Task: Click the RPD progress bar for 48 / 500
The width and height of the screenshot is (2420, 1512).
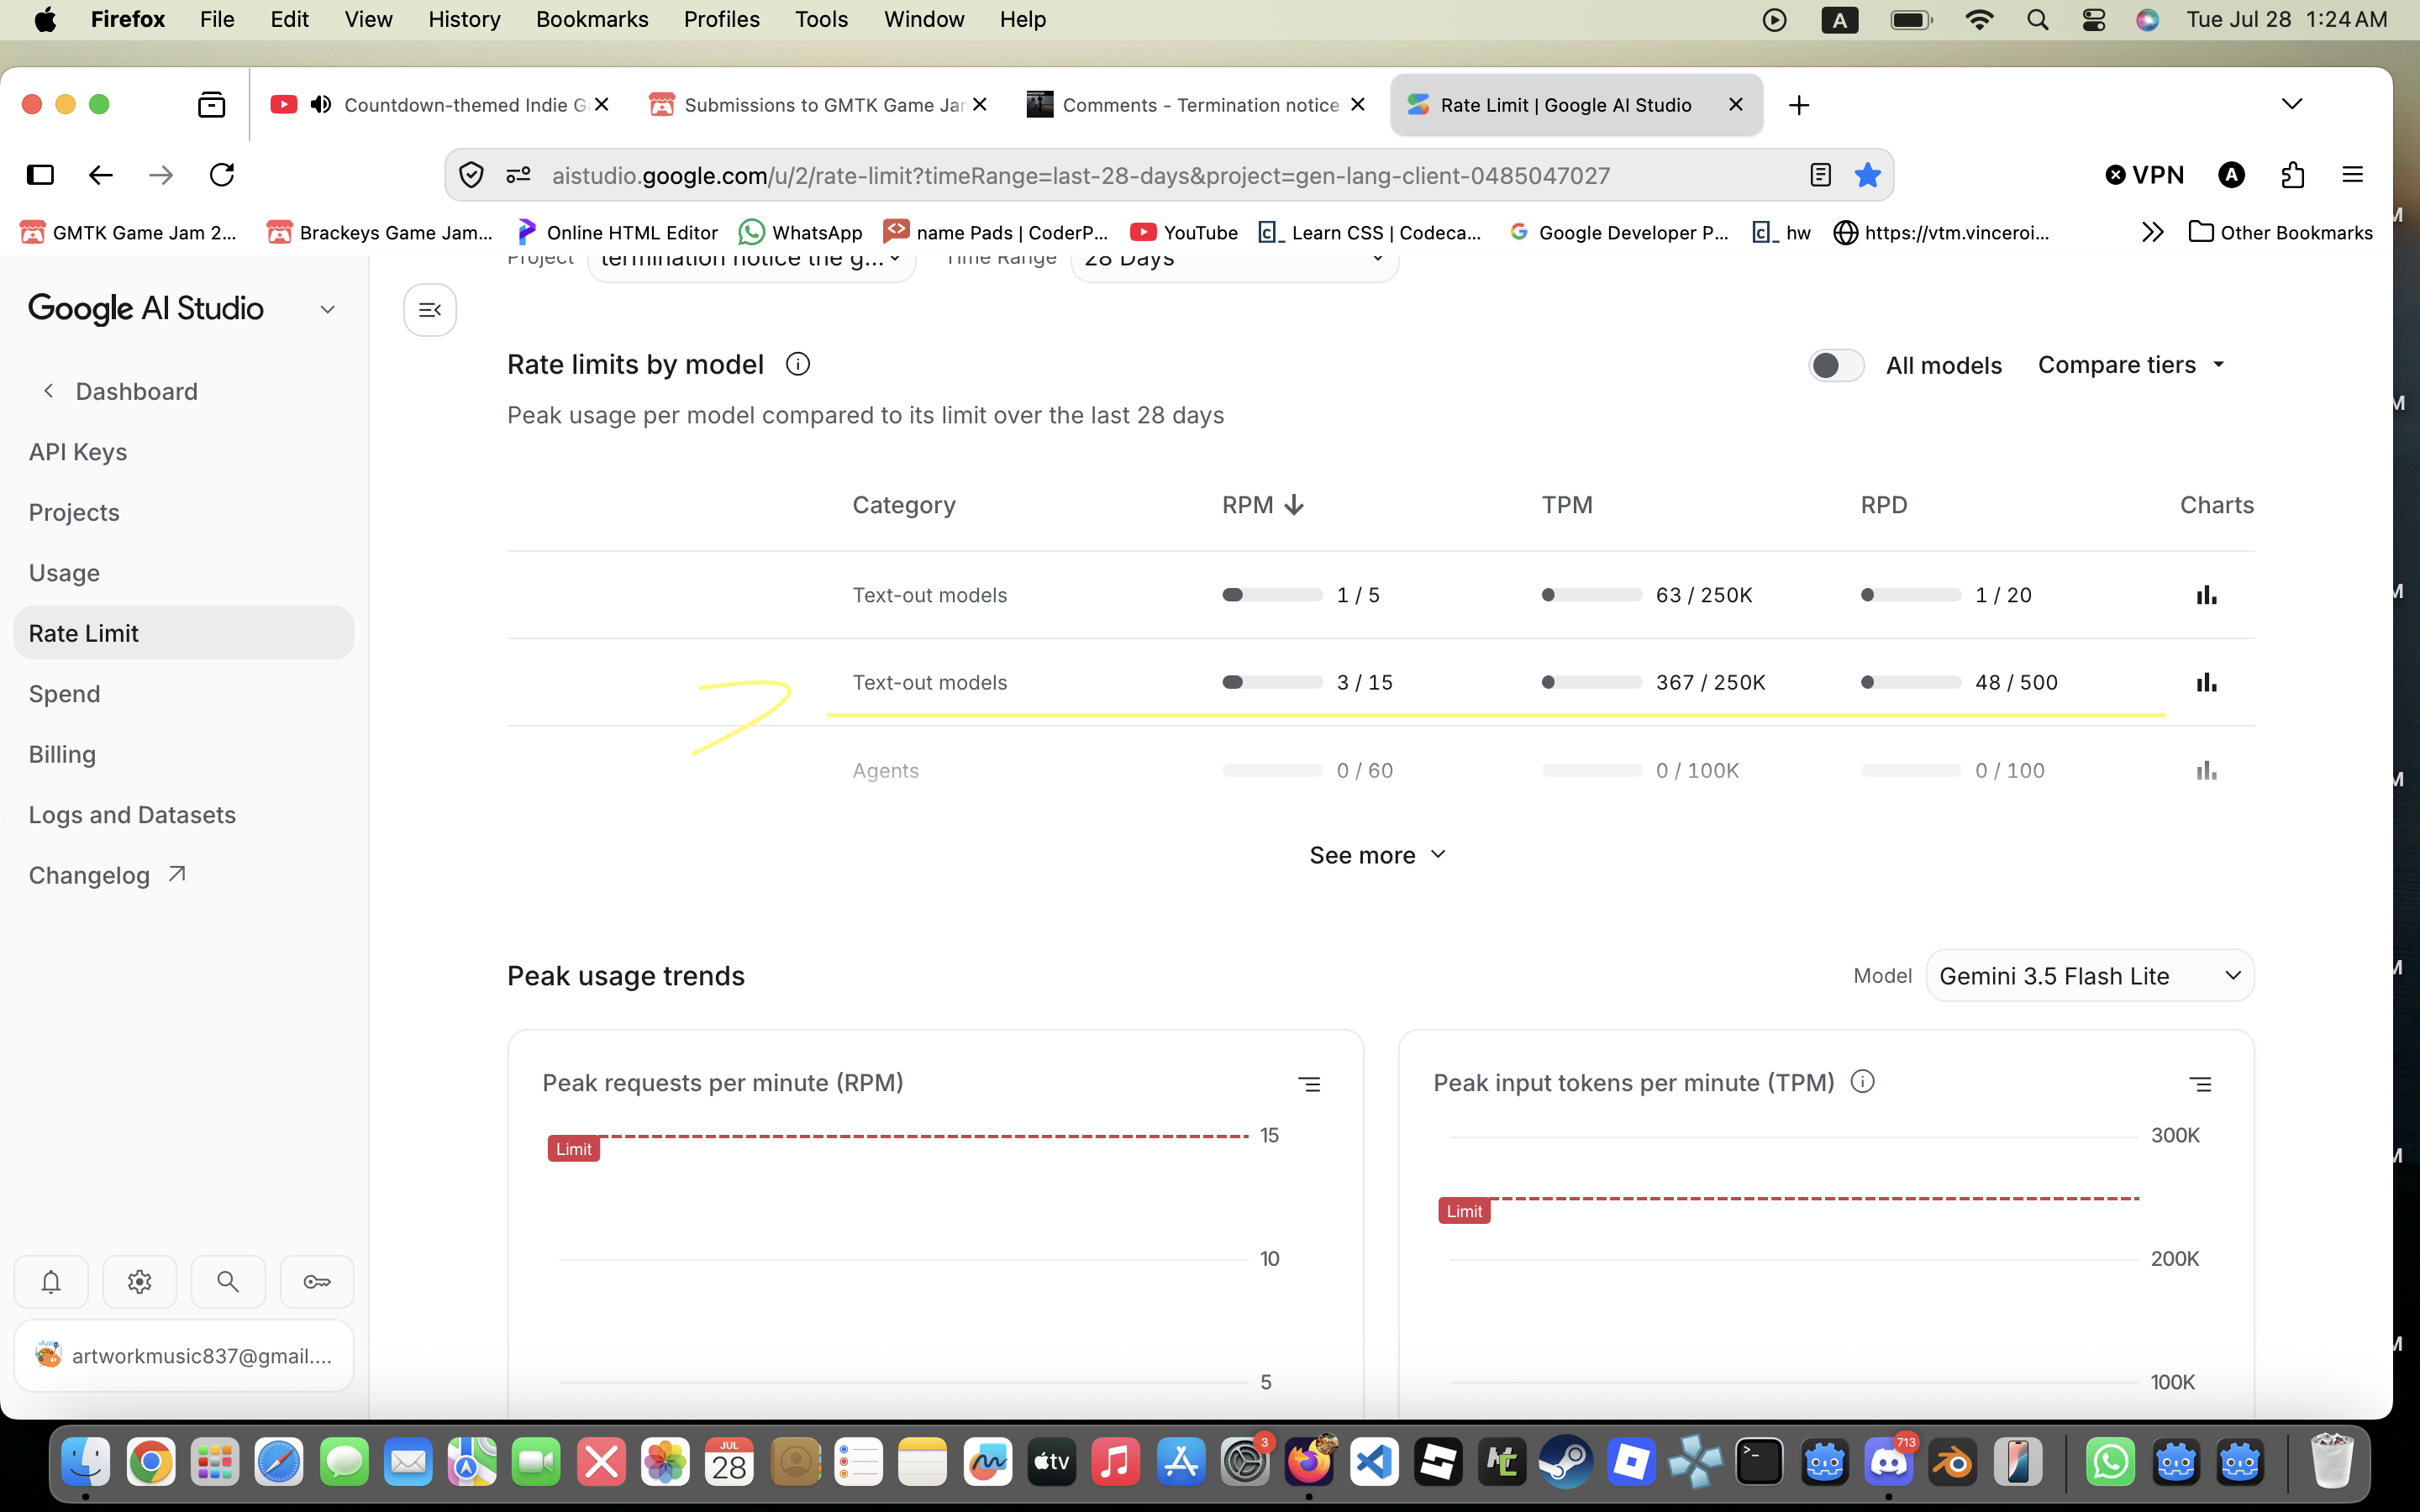Action: 1911,682
